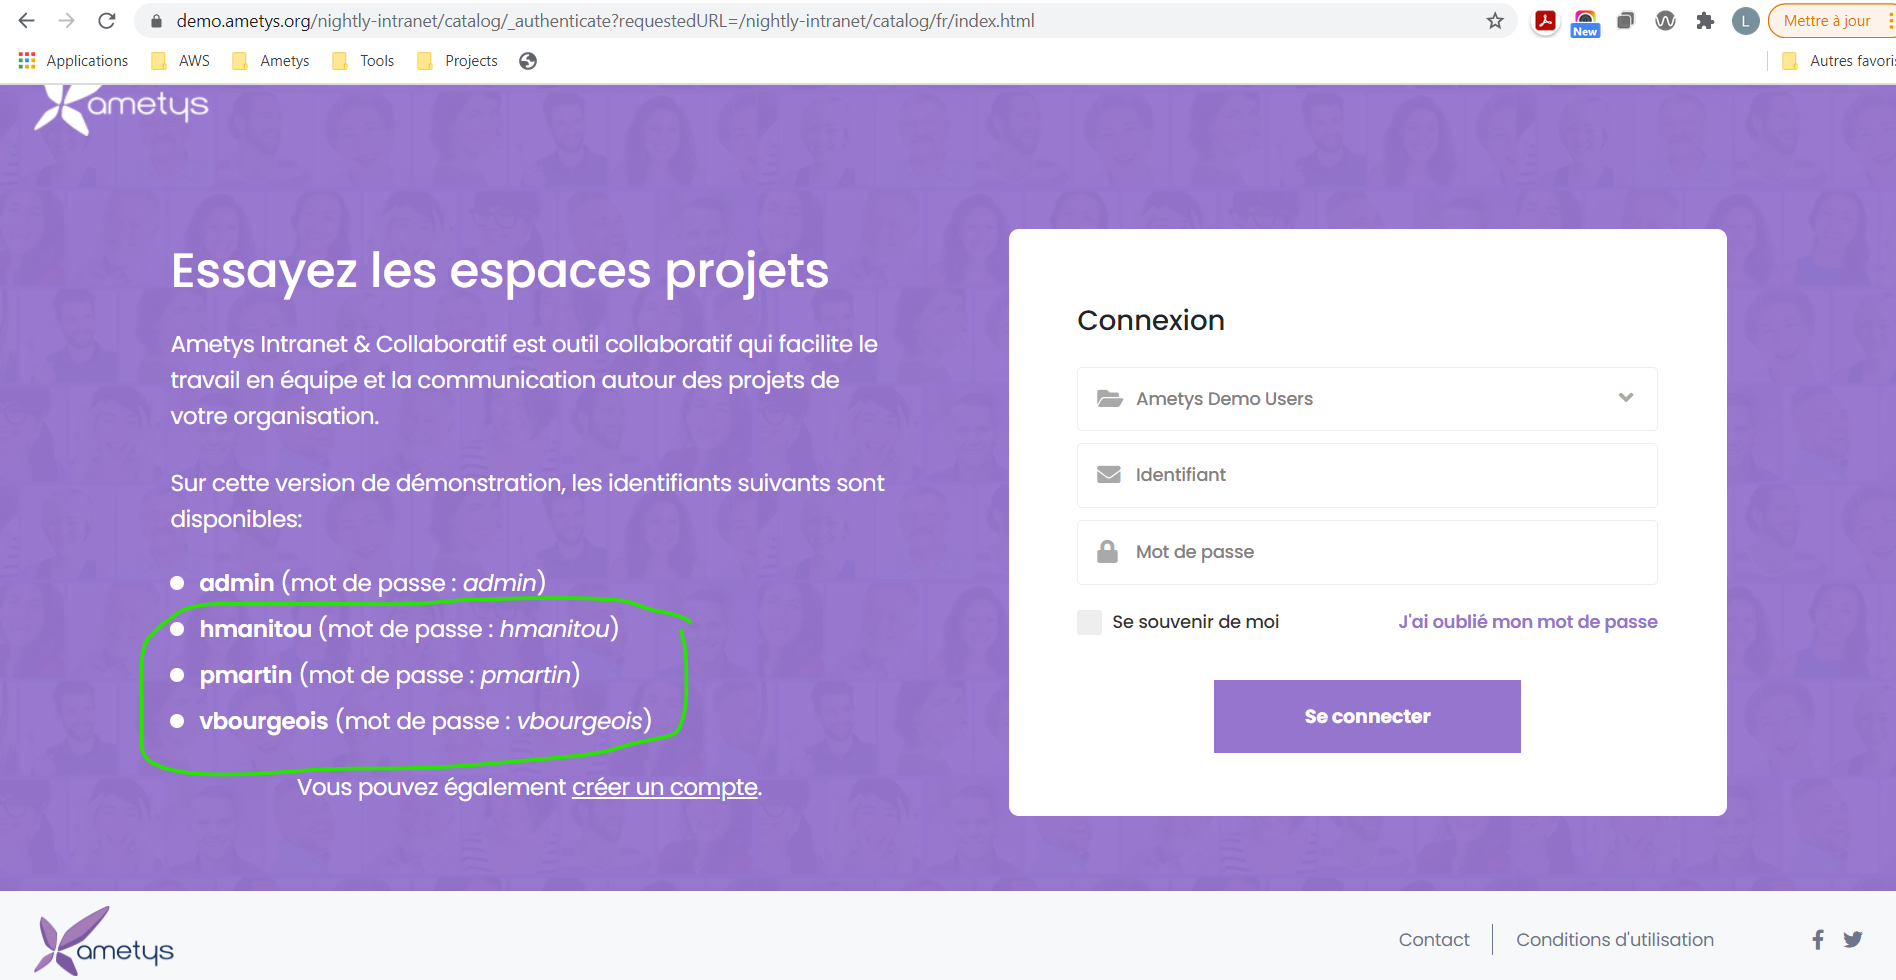Bookmark this page with the star icon

(1495, 21)
